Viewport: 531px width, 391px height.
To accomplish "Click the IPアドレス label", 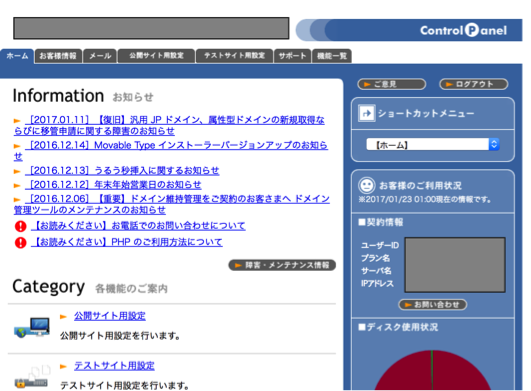I will tap(377, 283).
